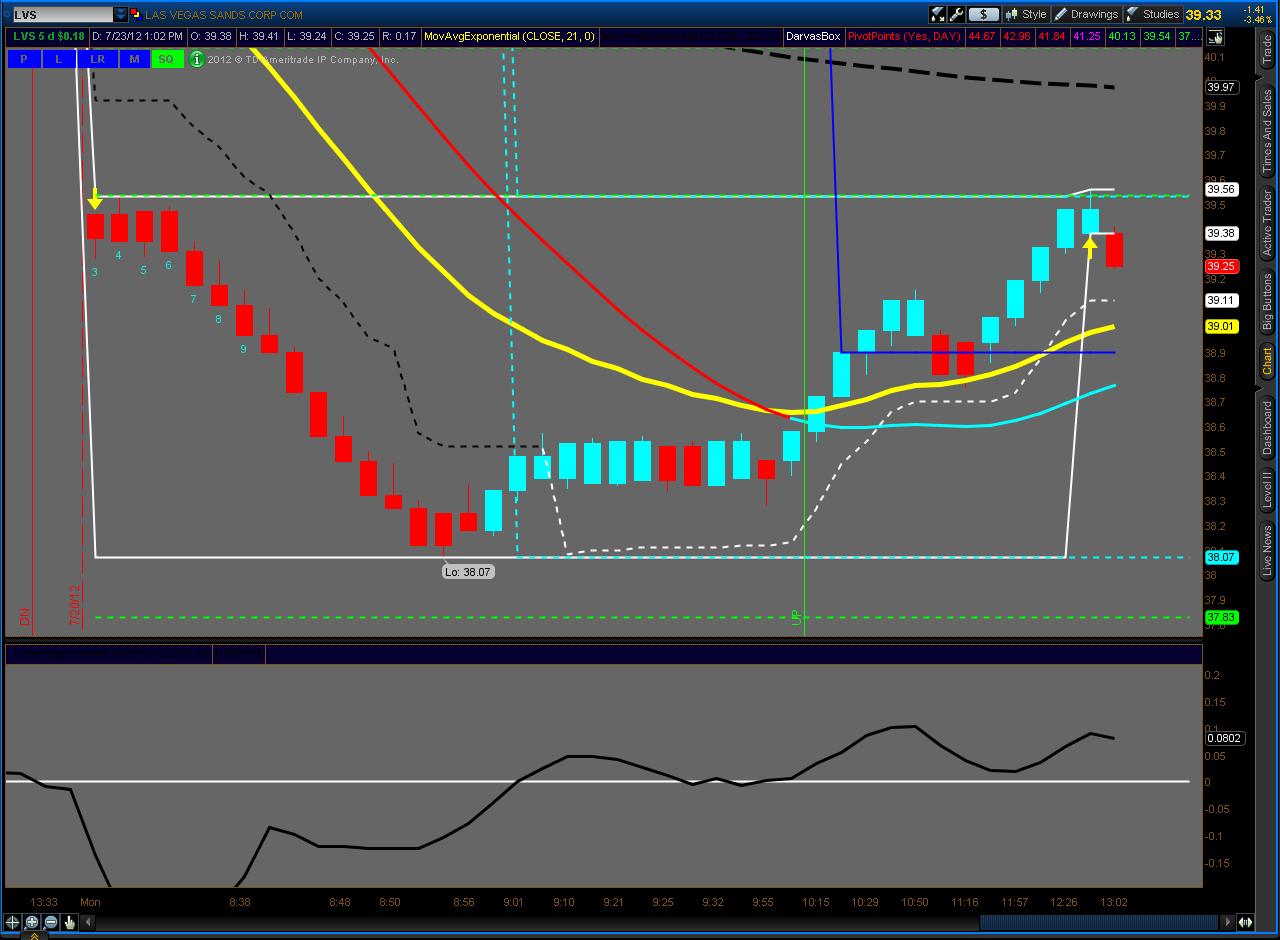Click the 39.56 price bubble on axis
1280x940 pixels.
pyautogui.click(x=1222, y=189)
